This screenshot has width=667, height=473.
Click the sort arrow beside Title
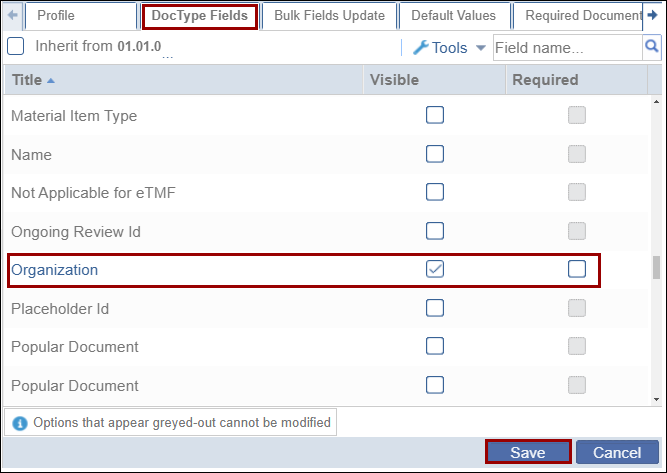tap(51, 80)
